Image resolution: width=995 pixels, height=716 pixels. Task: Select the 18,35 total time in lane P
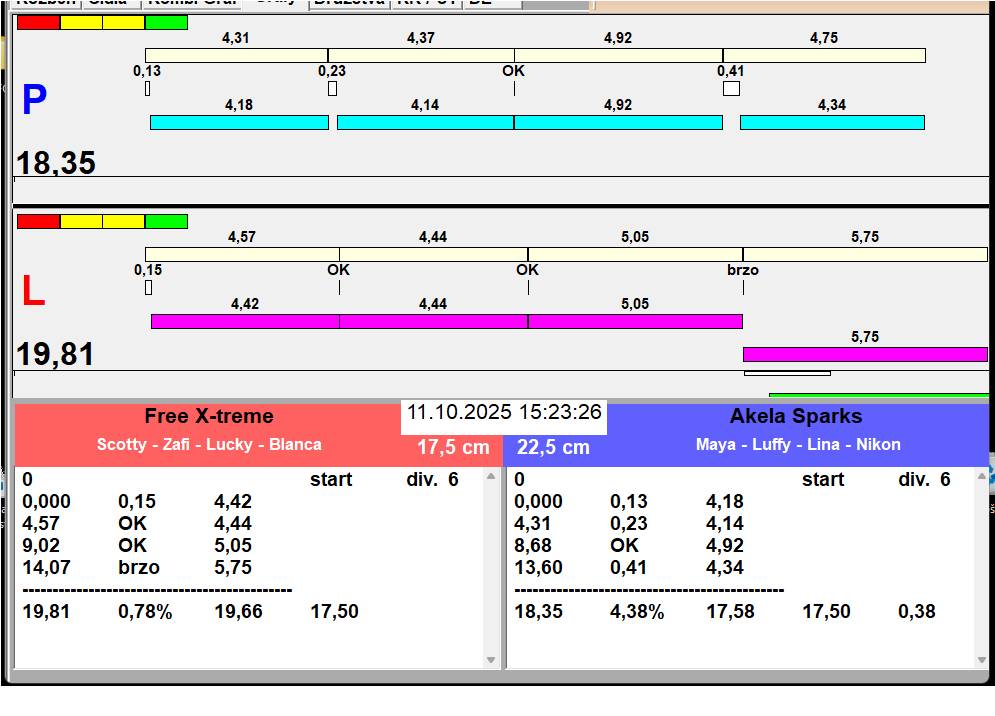point(56,163)
